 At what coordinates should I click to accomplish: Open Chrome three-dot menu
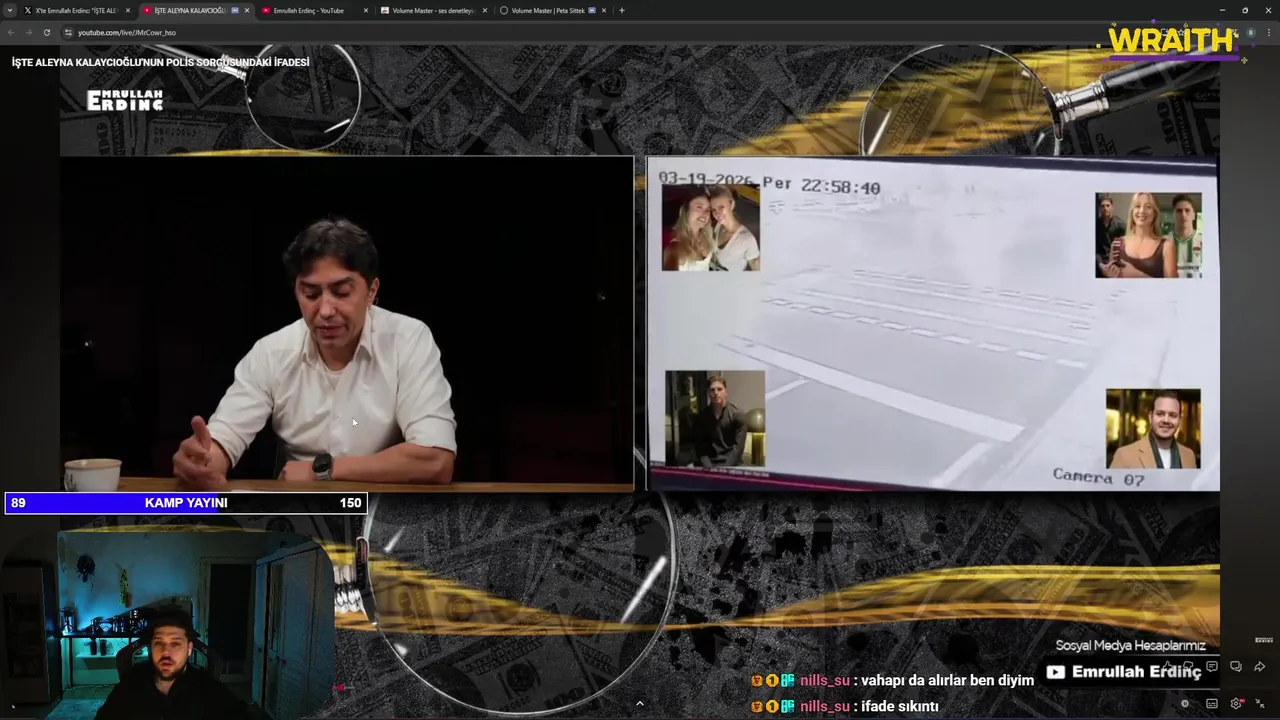coord(1268,32)
